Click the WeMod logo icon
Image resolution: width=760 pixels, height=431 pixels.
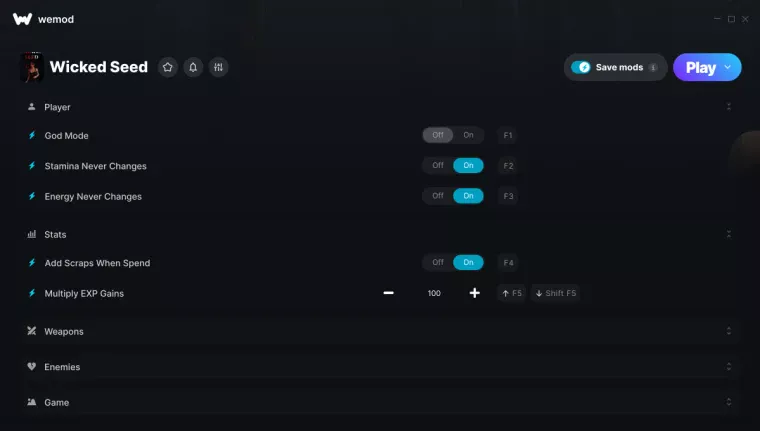tap(22, 19)
